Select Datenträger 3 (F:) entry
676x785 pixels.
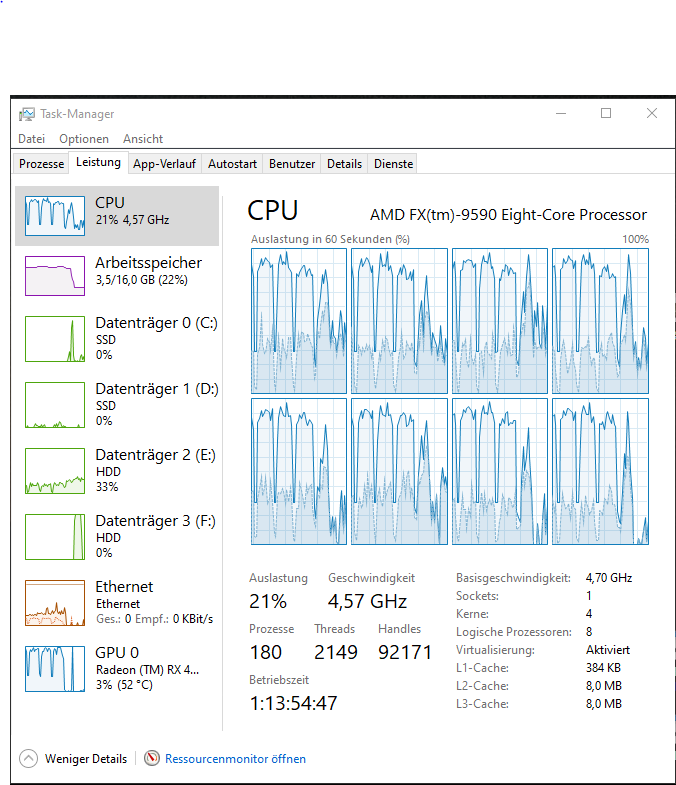click(117, 537)
